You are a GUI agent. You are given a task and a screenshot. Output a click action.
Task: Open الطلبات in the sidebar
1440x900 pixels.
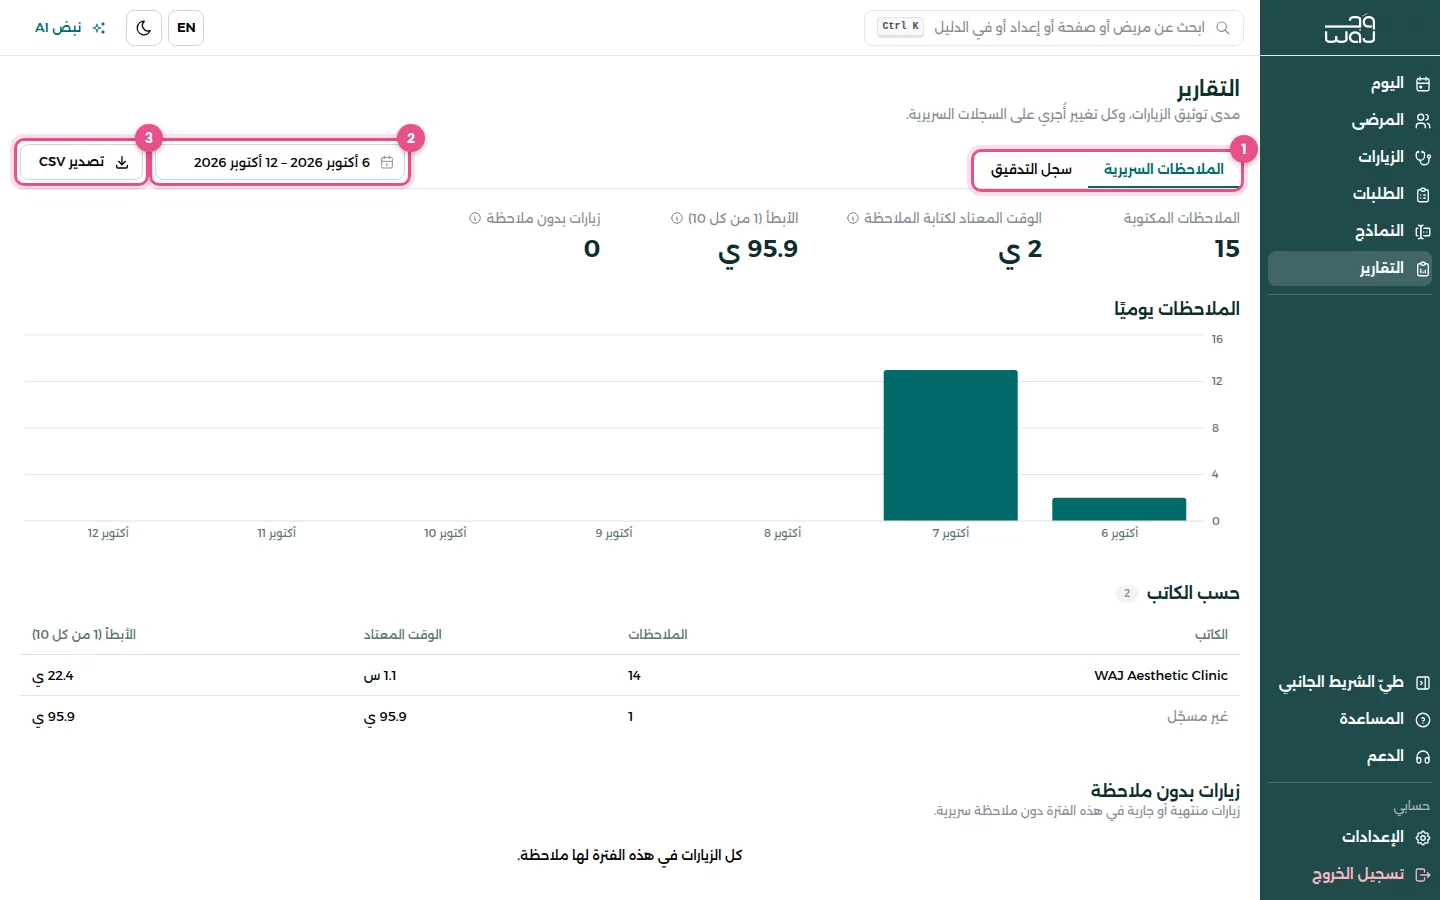tap(1350, 195)
